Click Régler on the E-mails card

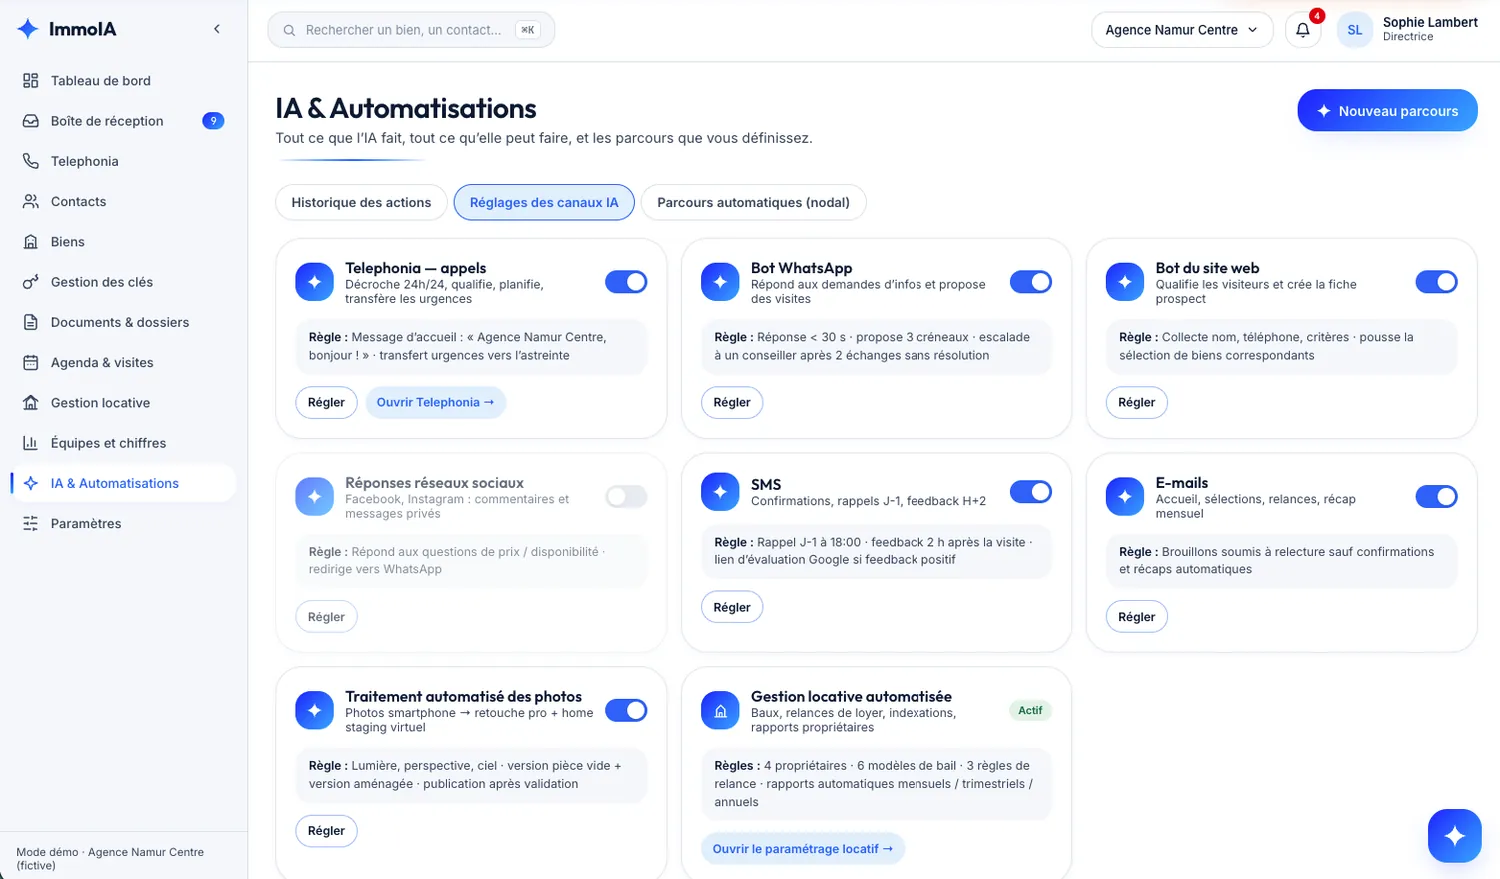1136,617
